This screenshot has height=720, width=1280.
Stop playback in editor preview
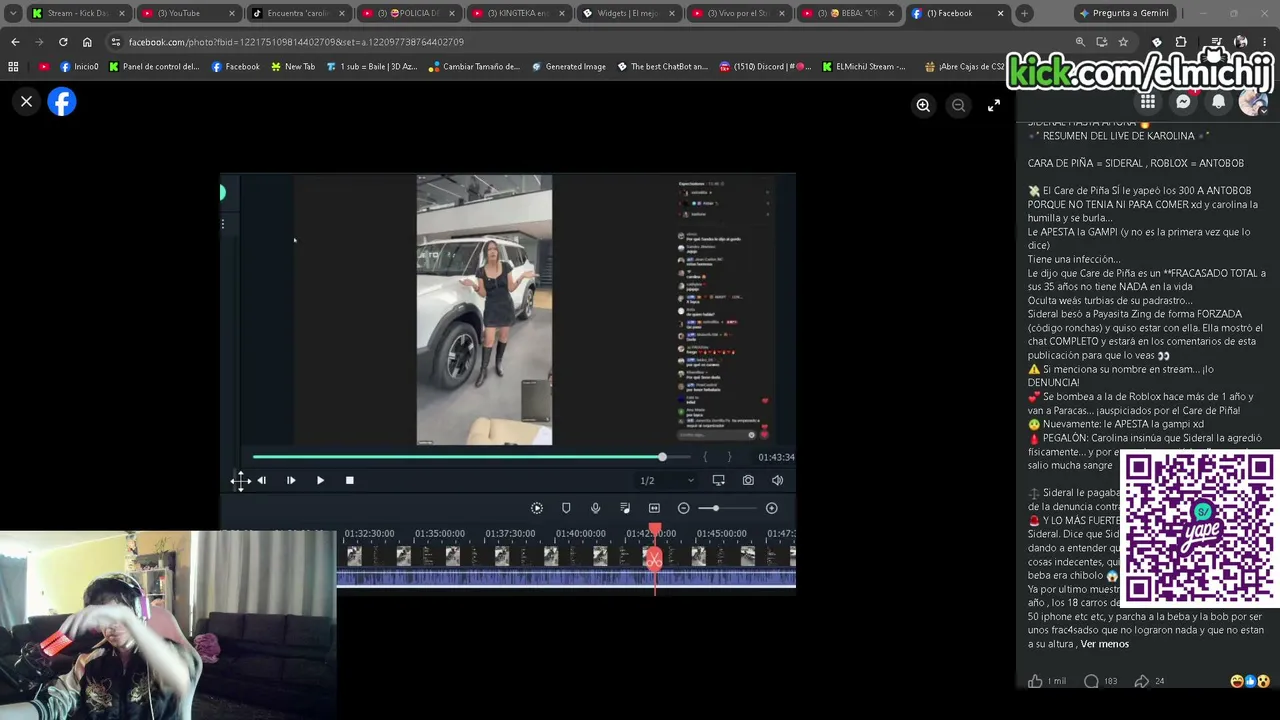[x=349, y=481]
